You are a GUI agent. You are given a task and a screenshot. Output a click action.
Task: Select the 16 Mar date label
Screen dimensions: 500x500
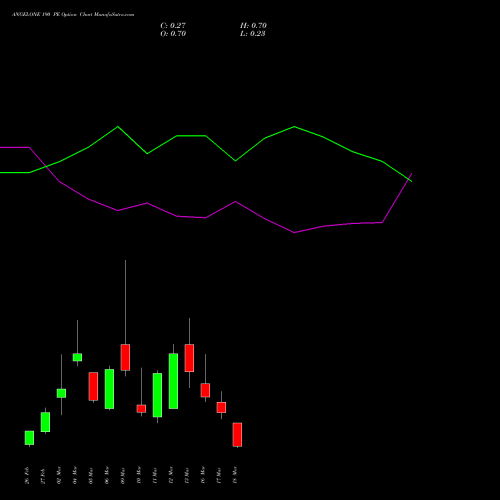point(203,475)
